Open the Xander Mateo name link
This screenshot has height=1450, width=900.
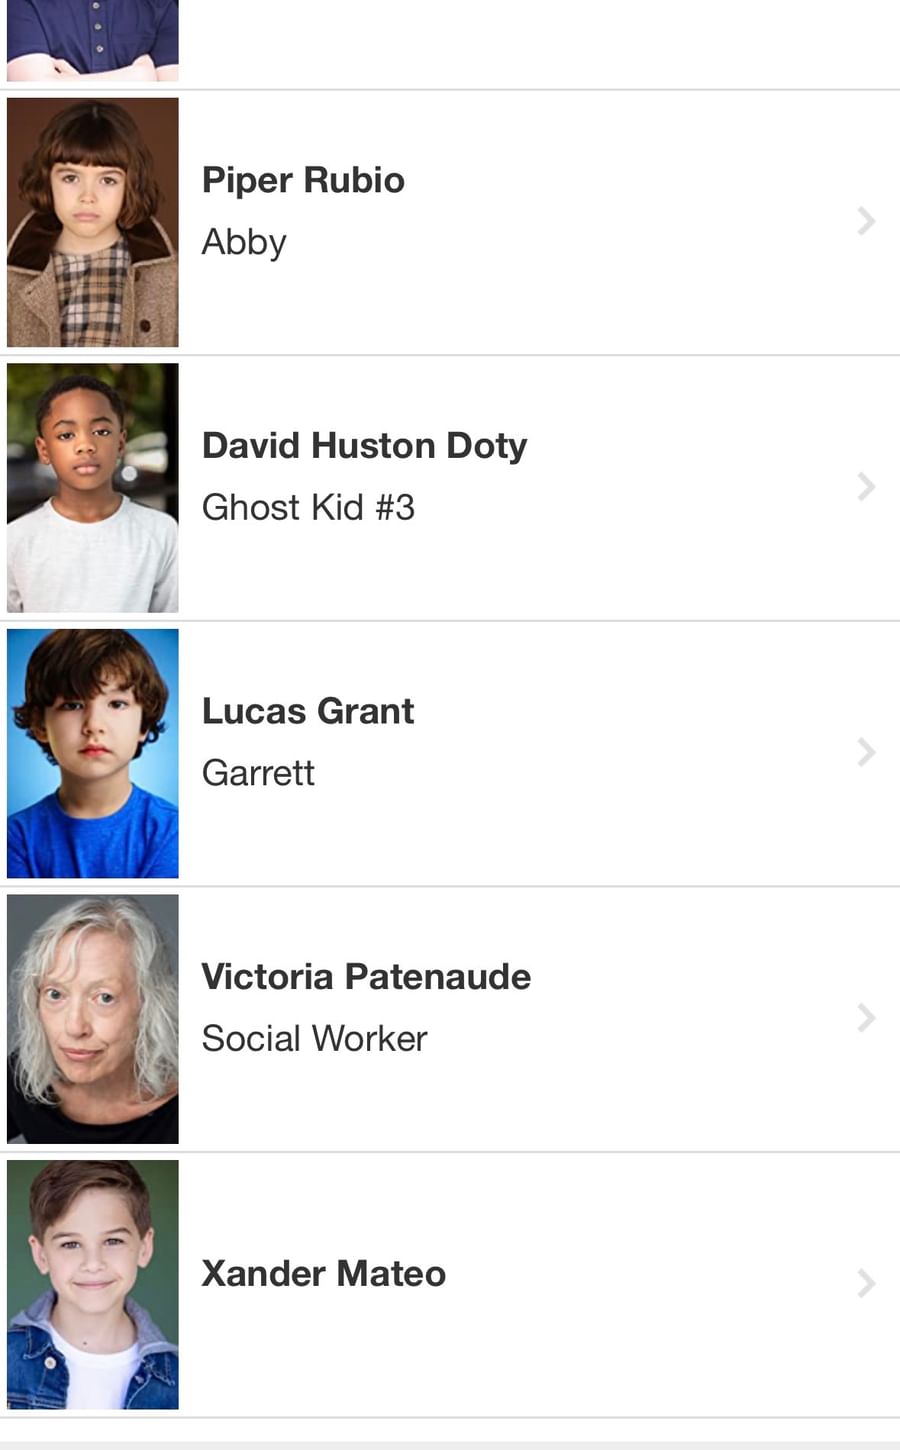point(324,1273)
